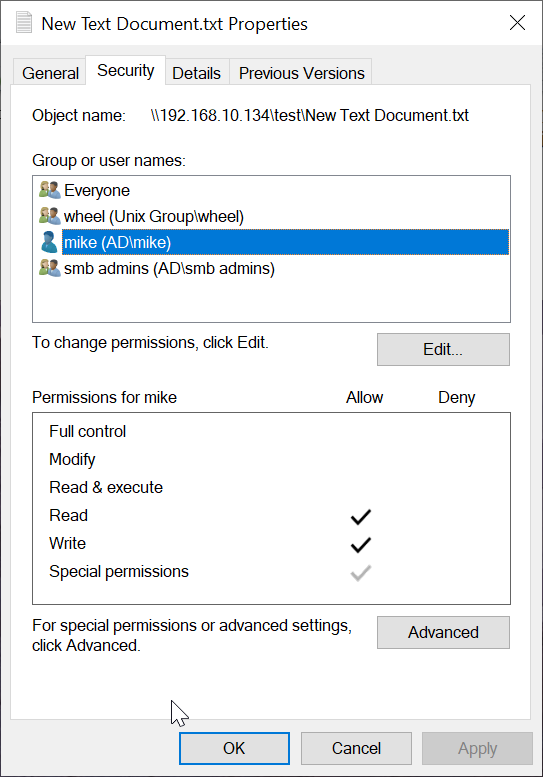Click the wheel Unix Group icon
This screenshot has height=777, width=543.
50,216
